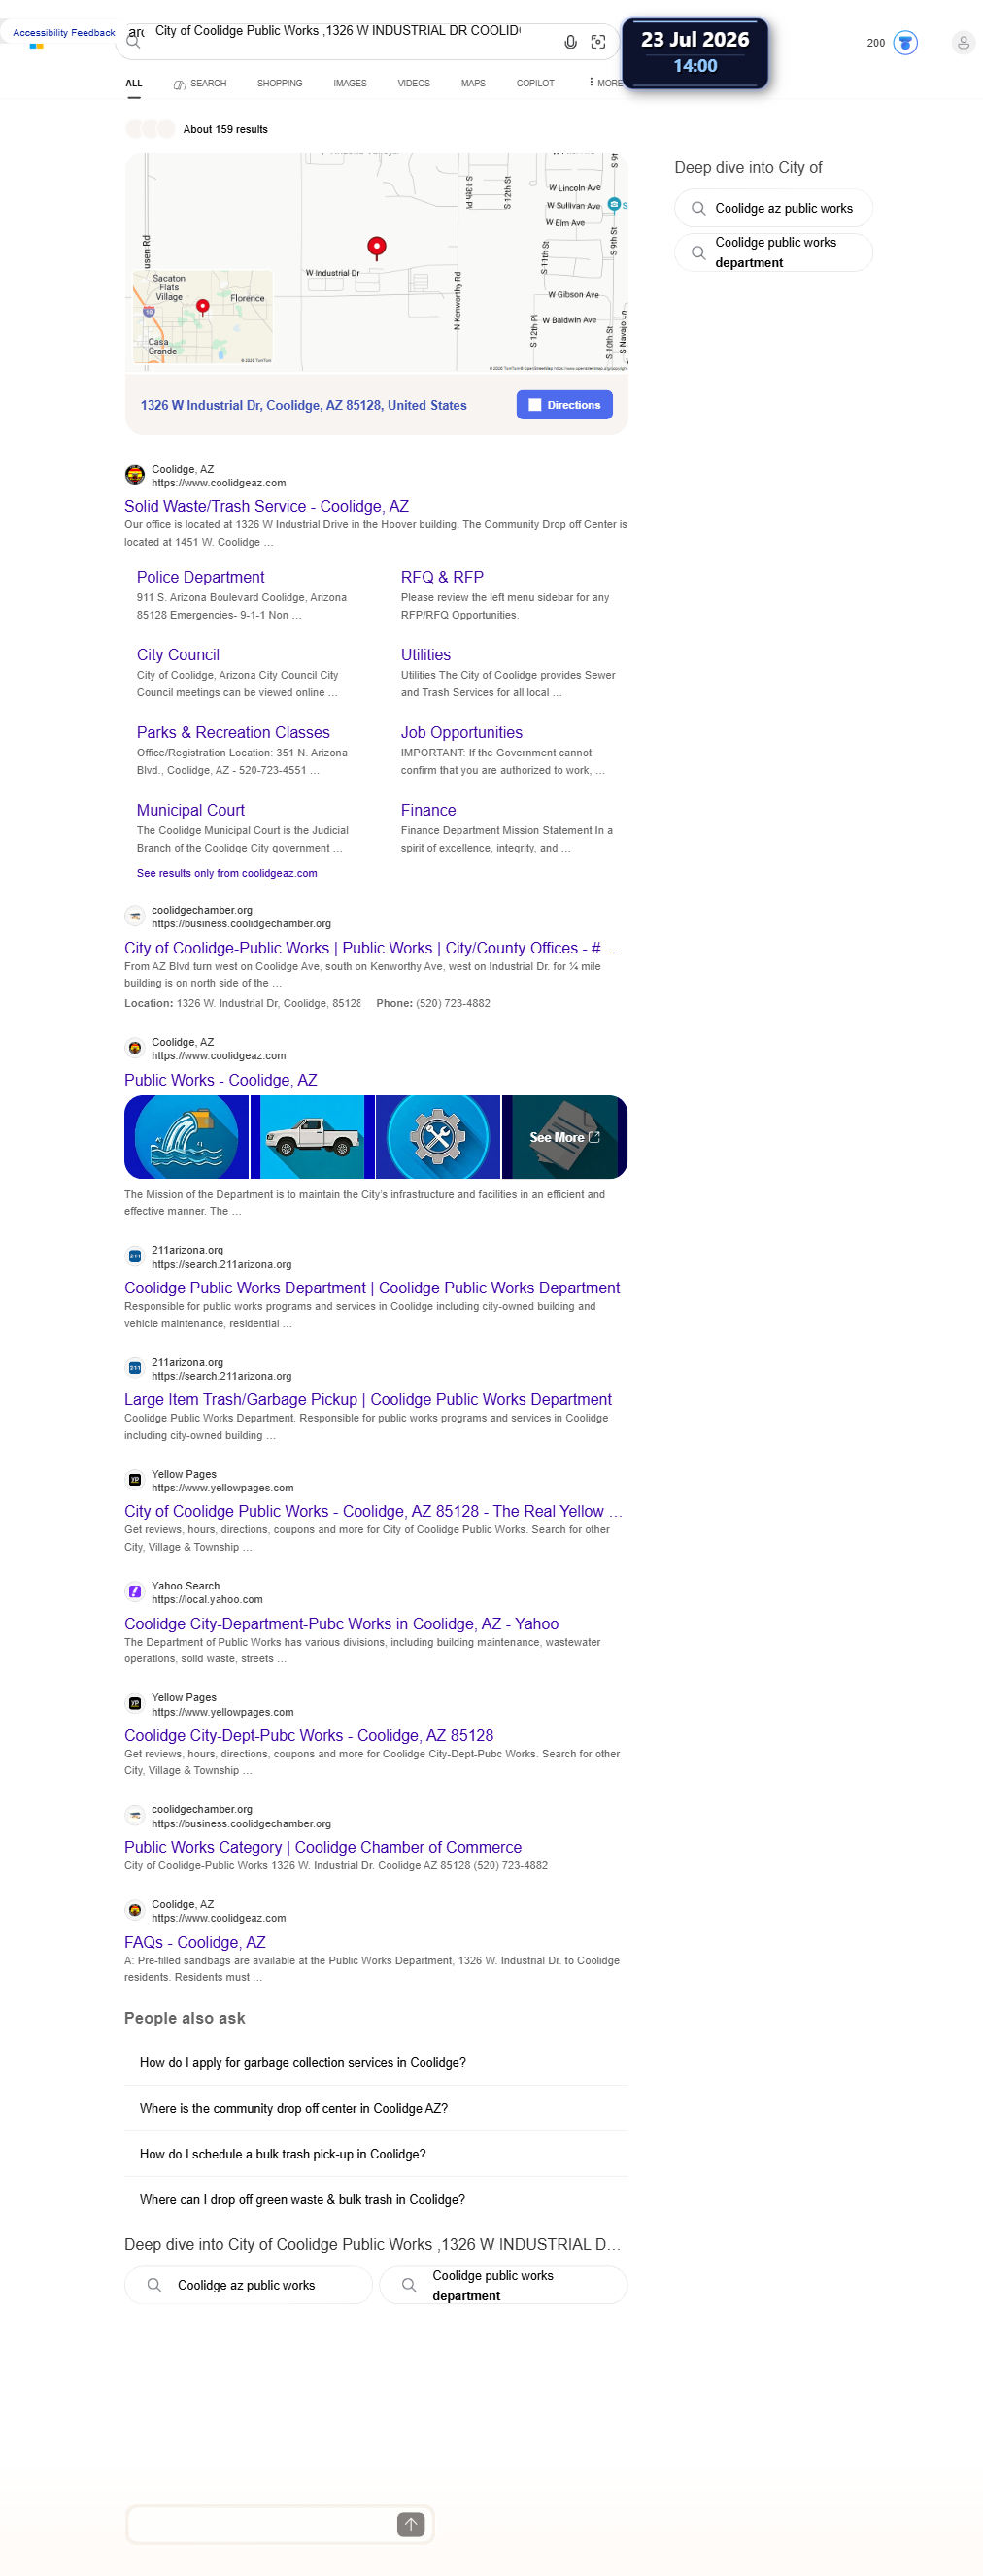Click the See More images thumbnail
The width and height of the screenshot is (983, 2576).
pyautogui.click(x=565, y=1137)
